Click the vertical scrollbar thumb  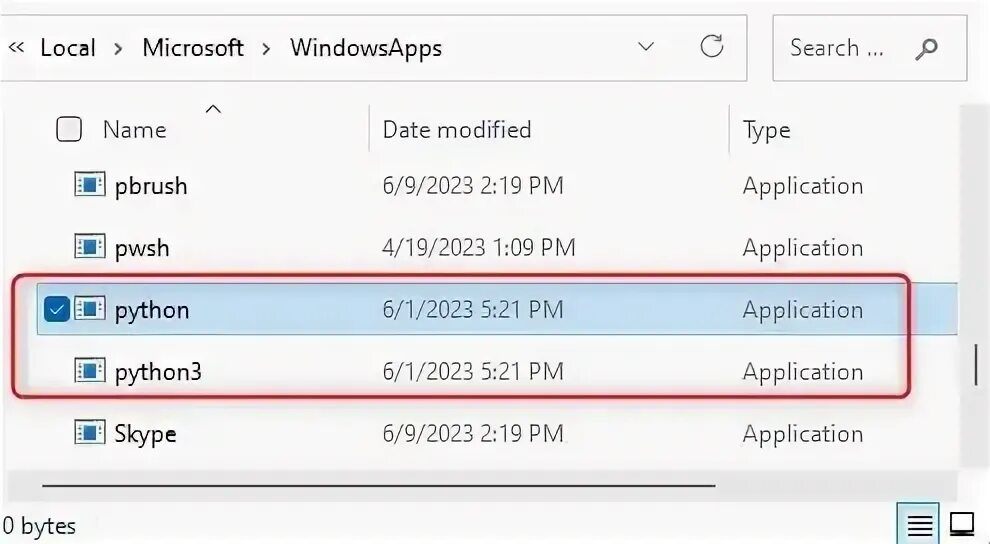[975, 365]
